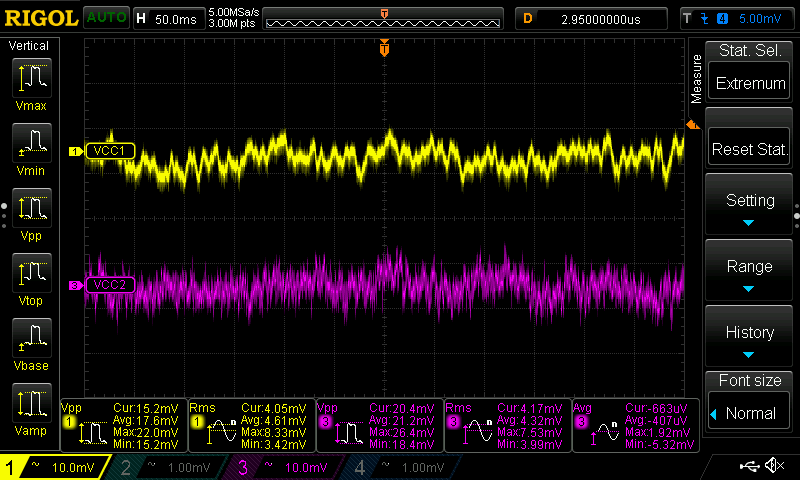Select the Vmin measurement icon
The height and width of the screenshot is (480, 800).
[32, 143]
